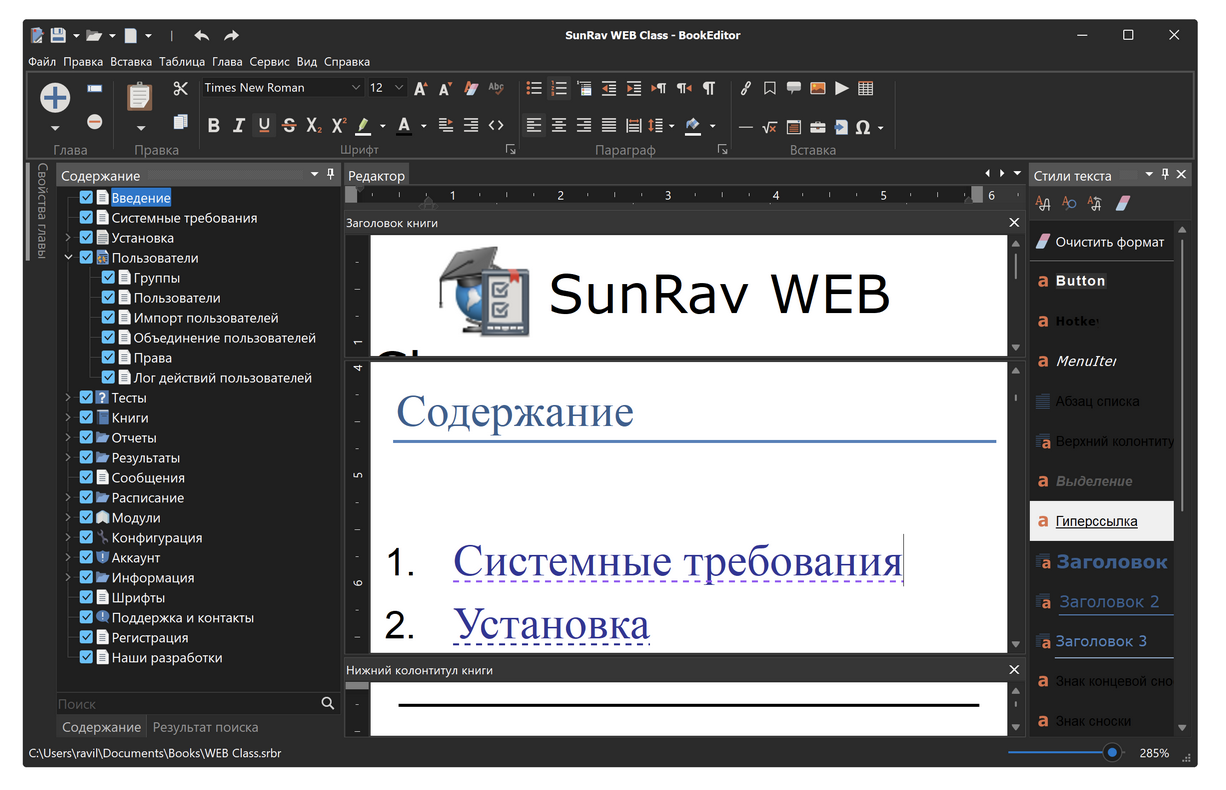Expand the Конфигурация tree node
Image resolution: width=1226 pixels, height=790 pixels.
pyautogui.click(x=68, y=538)
